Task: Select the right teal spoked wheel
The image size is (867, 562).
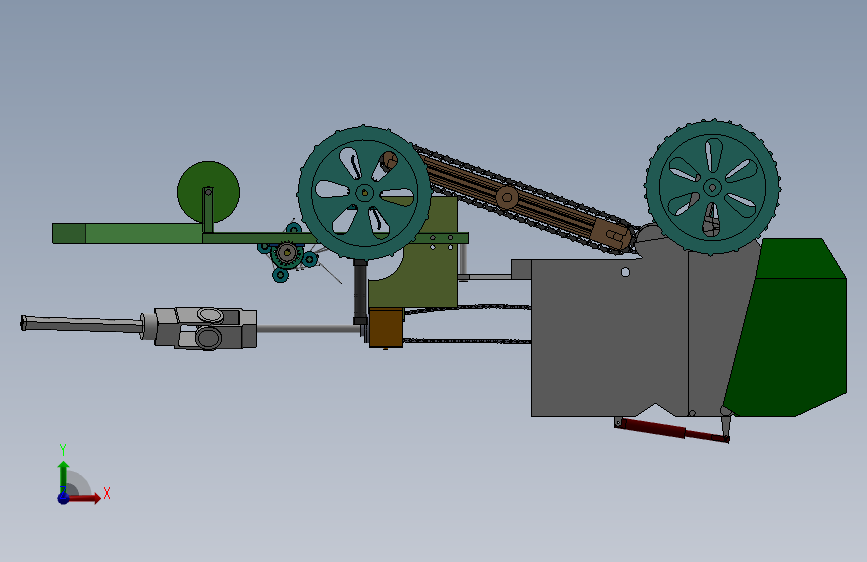Action: click(x=712, y=187)
